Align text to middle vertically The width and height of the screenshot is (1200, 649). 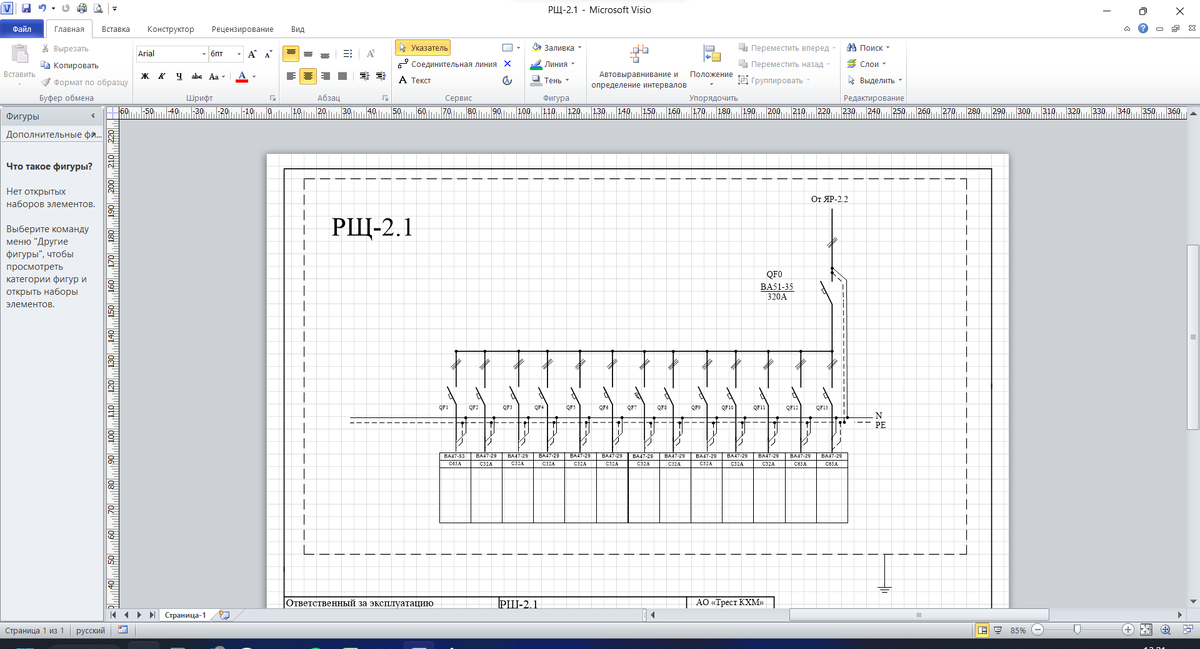309,53
